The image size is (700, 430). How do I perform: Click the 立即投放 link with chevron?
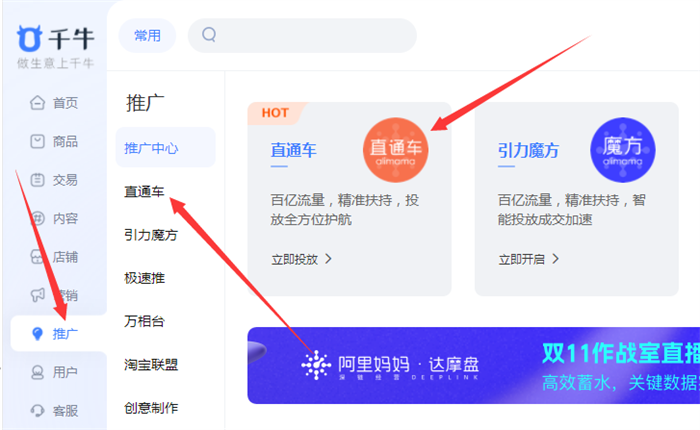coord(301,259)
